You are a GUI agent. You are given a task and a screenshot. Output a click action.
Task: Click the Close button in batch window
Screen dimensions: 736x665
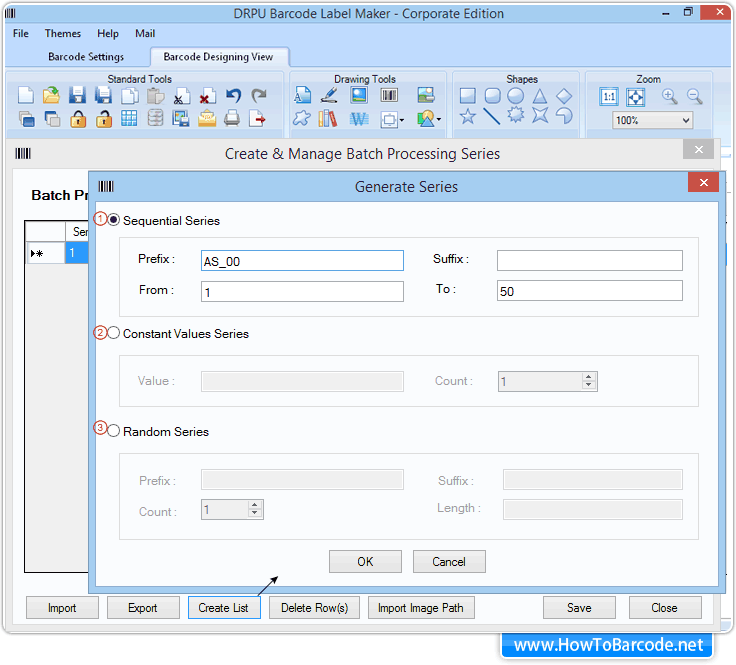pyautogui.click(x=665, y=608)
